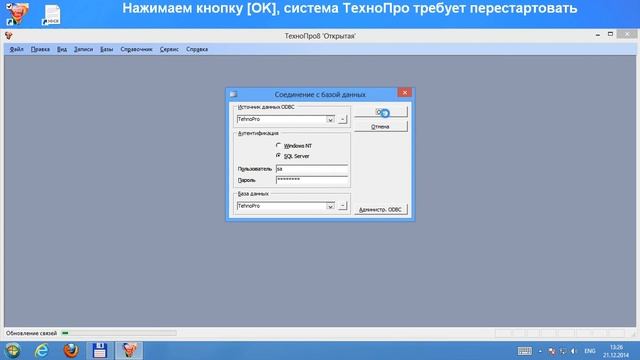
Task: Click the network icon in tray
Action: coord(563,351)
